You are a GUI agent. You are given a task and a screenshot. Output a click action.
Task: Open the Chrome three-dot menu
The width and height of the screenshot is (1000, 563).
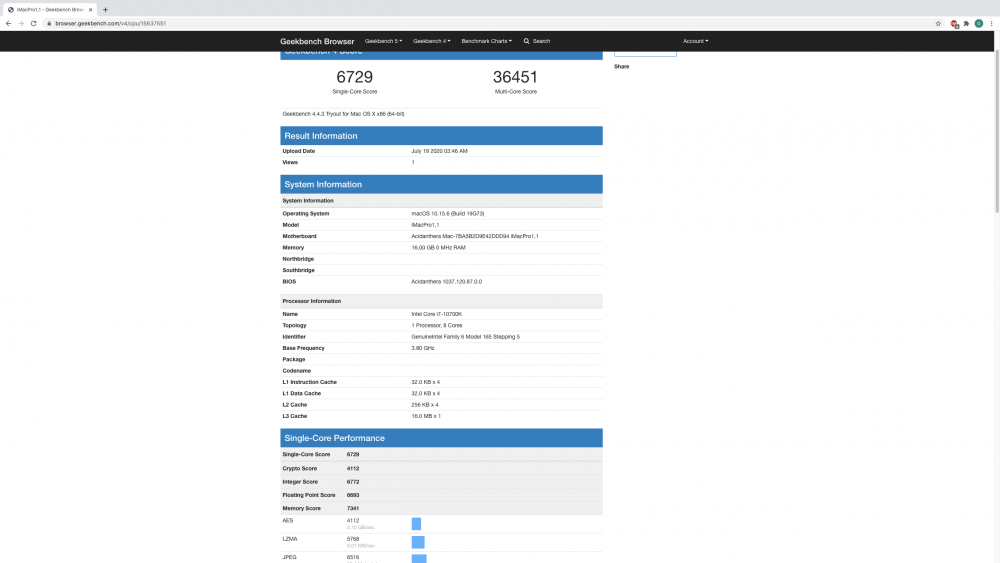point(991,24)
